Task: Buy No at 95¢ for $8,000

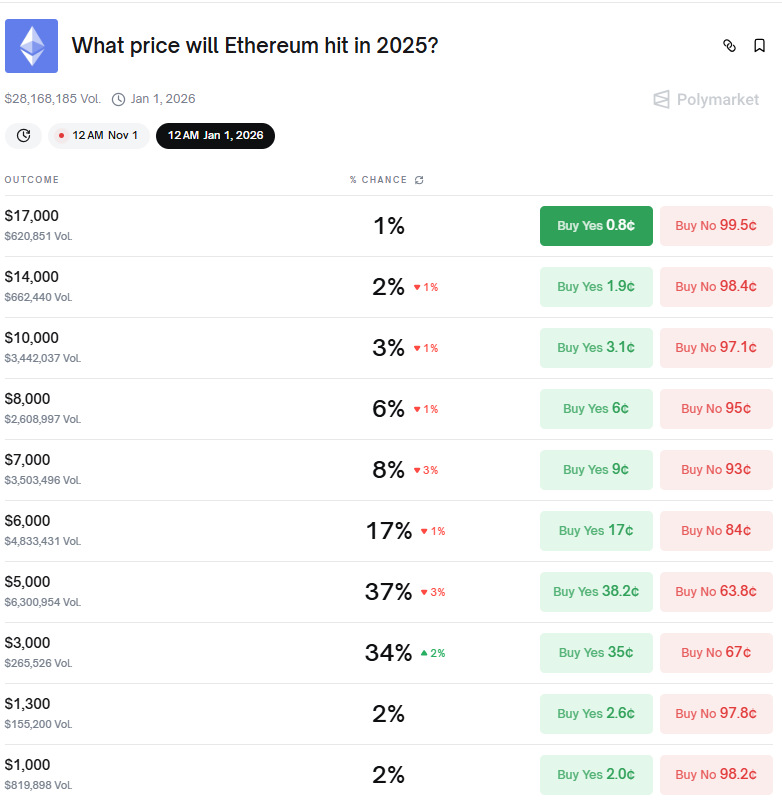Action: [x=716, y=409]
